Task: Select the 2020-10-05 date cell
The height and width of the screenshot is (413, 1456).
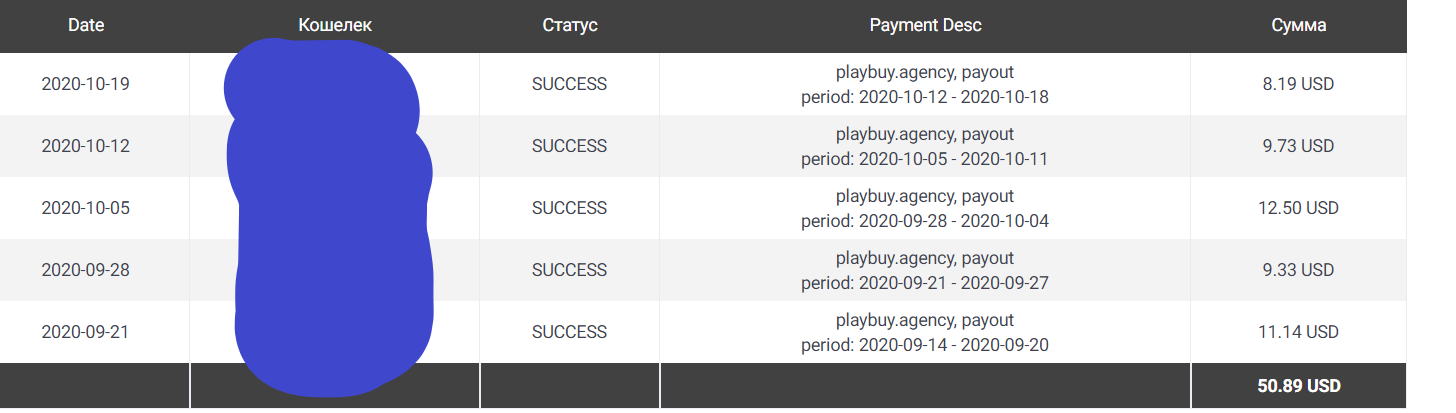Action: coord(86,208)
